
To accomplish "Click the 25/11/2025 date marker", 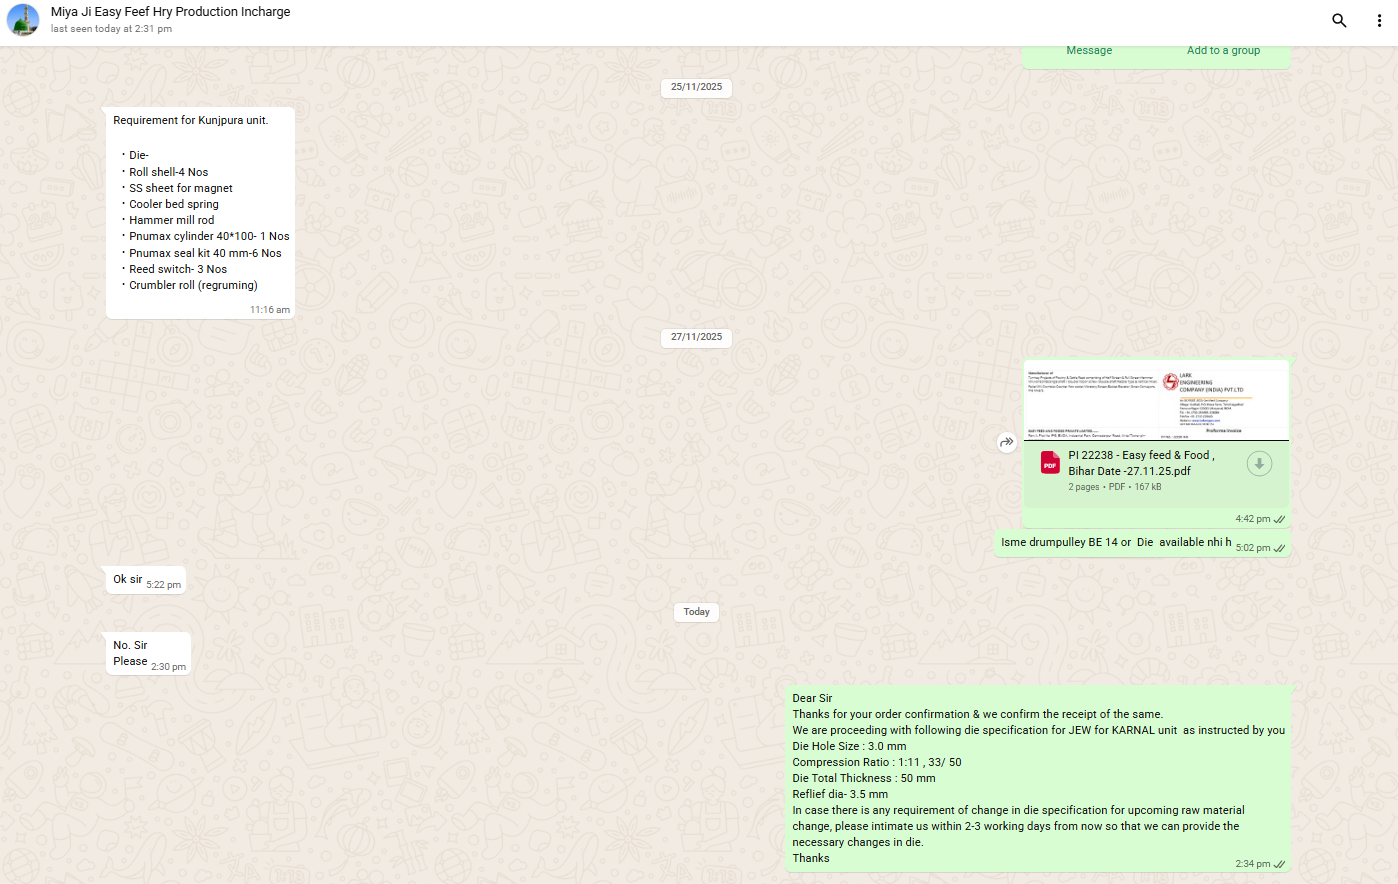I will [696, 87].
